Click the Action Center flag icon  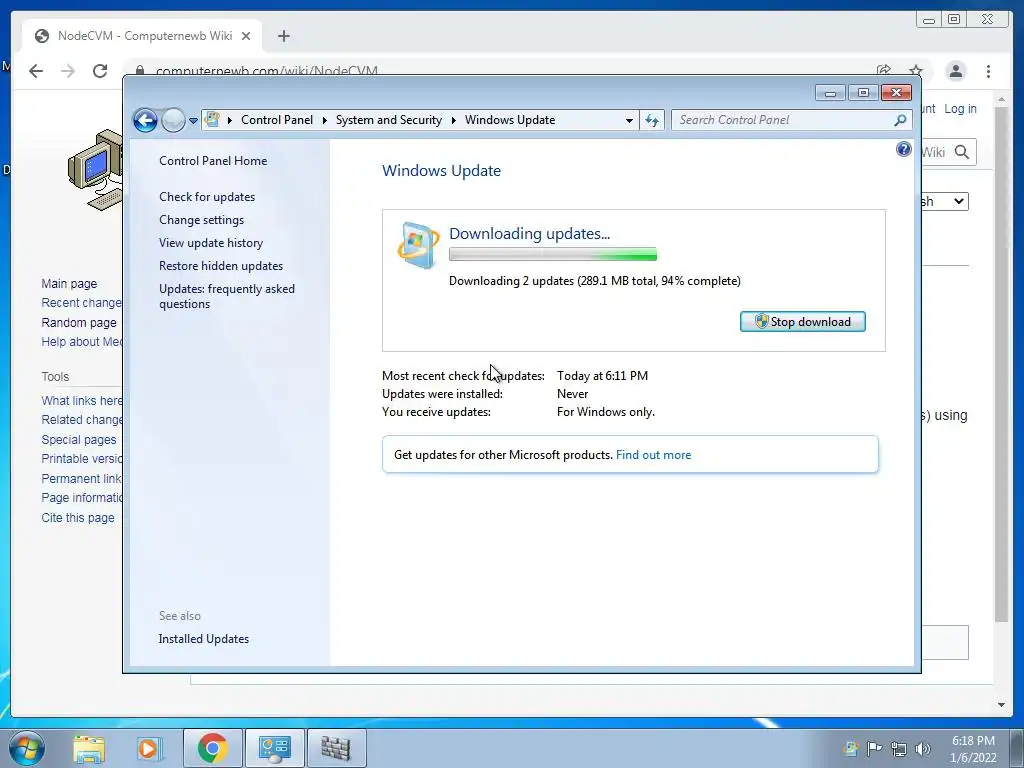874,748
